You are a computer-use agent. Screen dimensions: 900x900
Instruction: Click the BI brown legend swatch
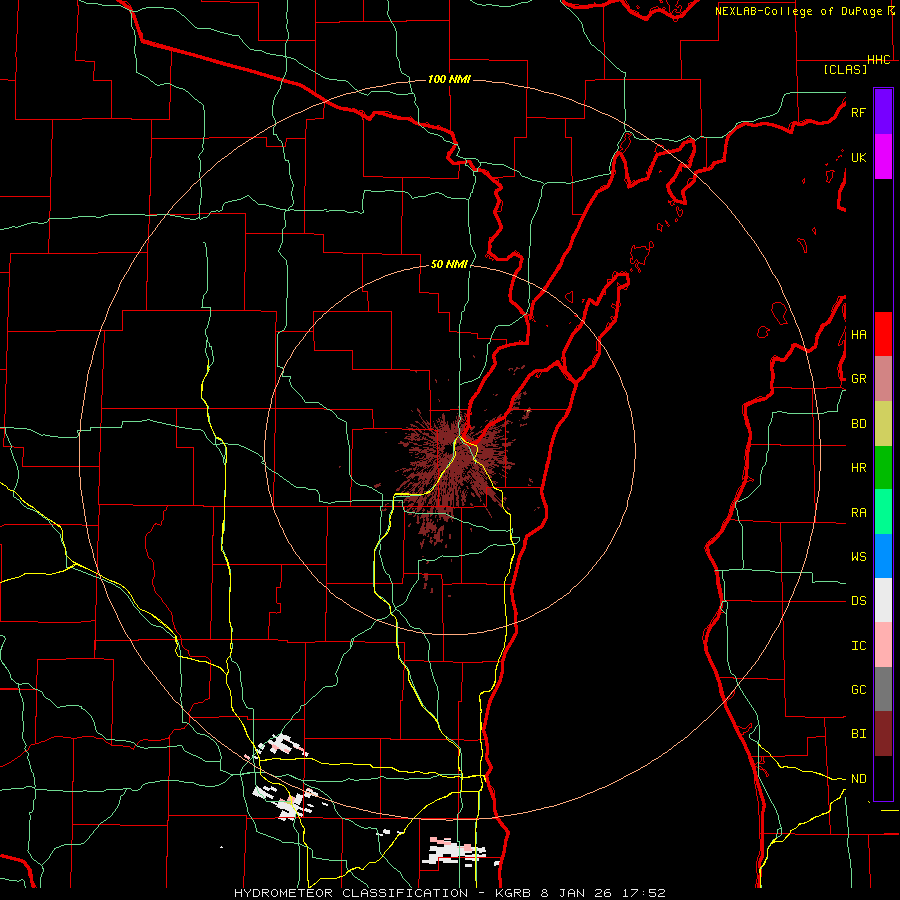[883, 734]
